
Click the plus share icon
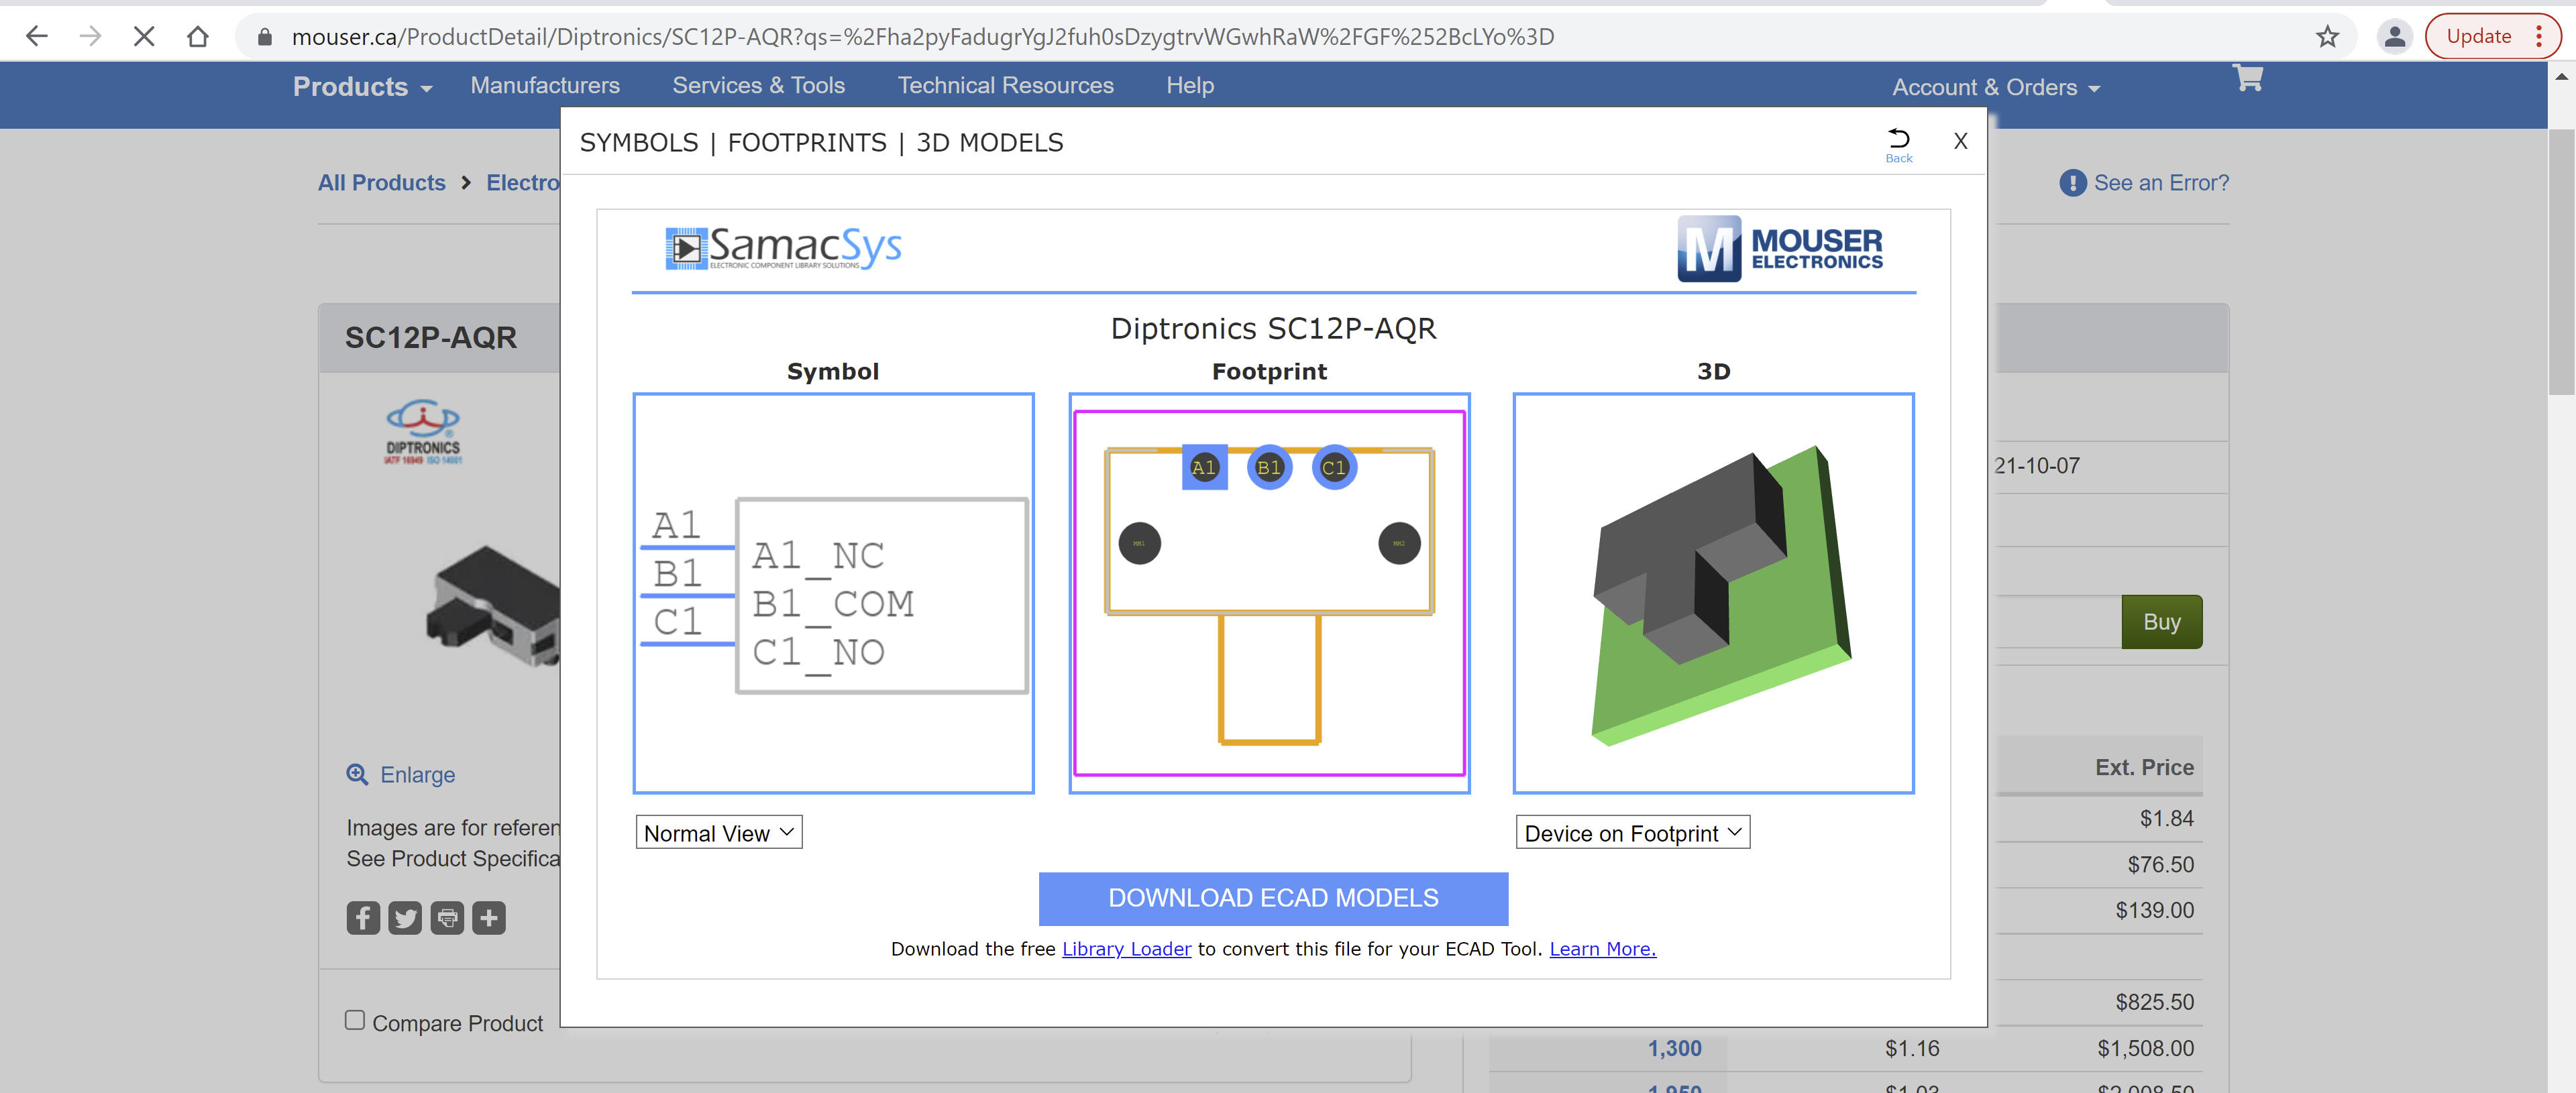[489, 918]
